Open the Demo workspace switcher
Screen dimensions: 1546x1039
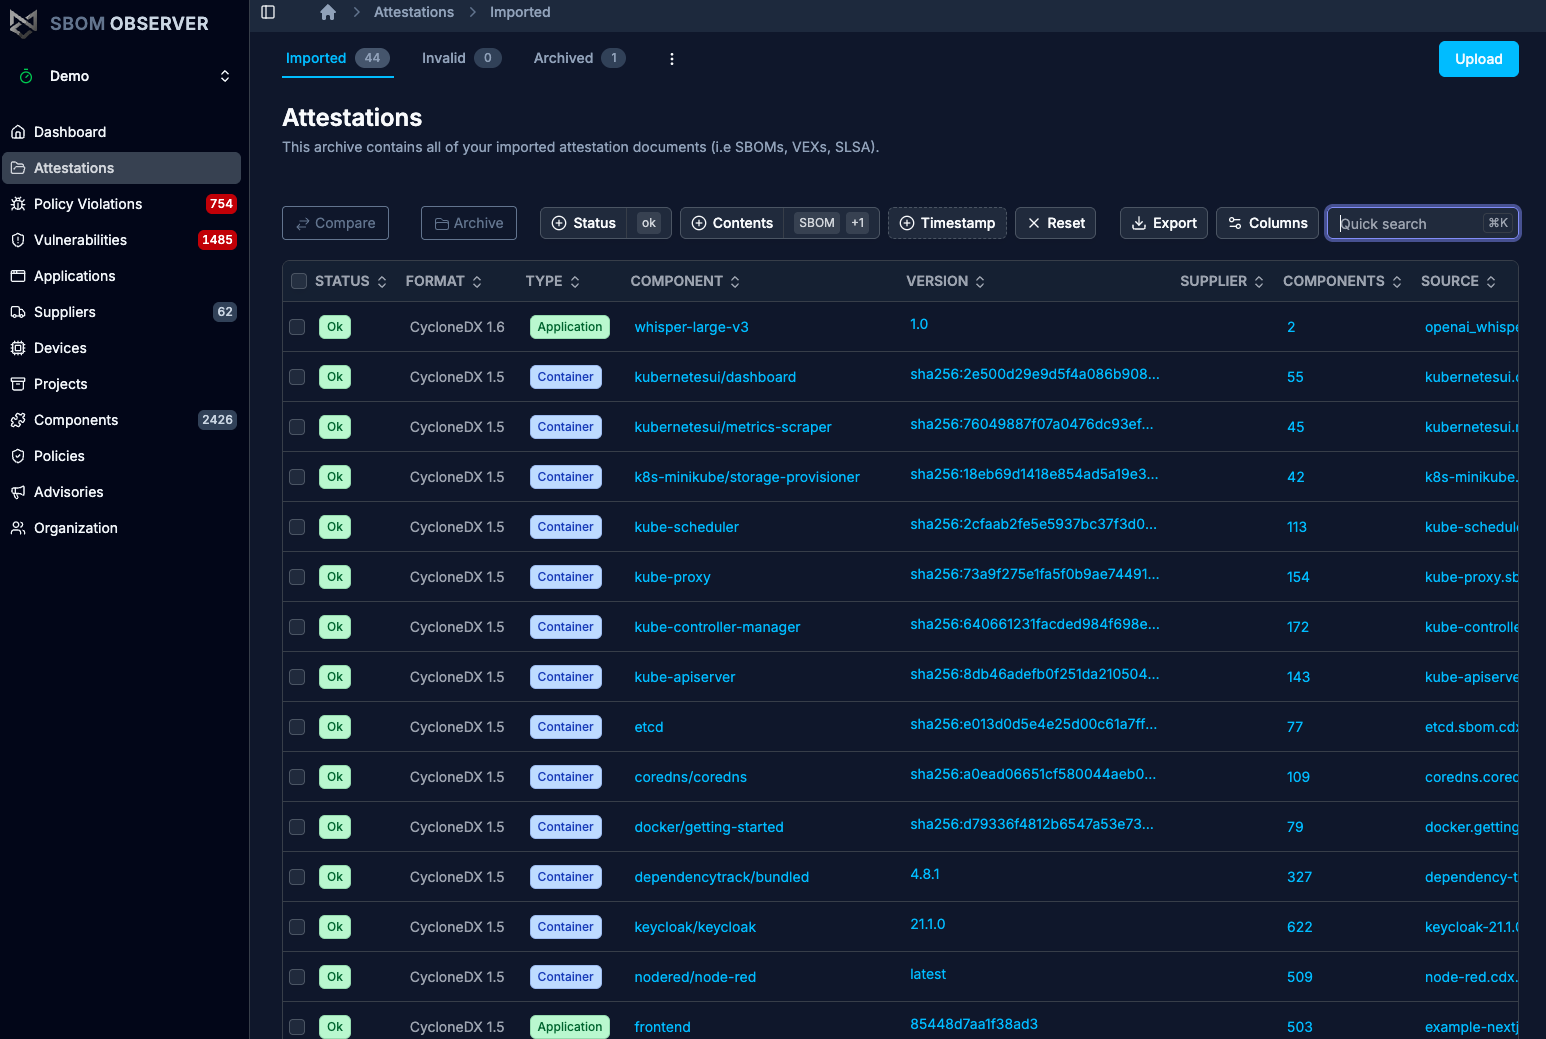(124, 76)
